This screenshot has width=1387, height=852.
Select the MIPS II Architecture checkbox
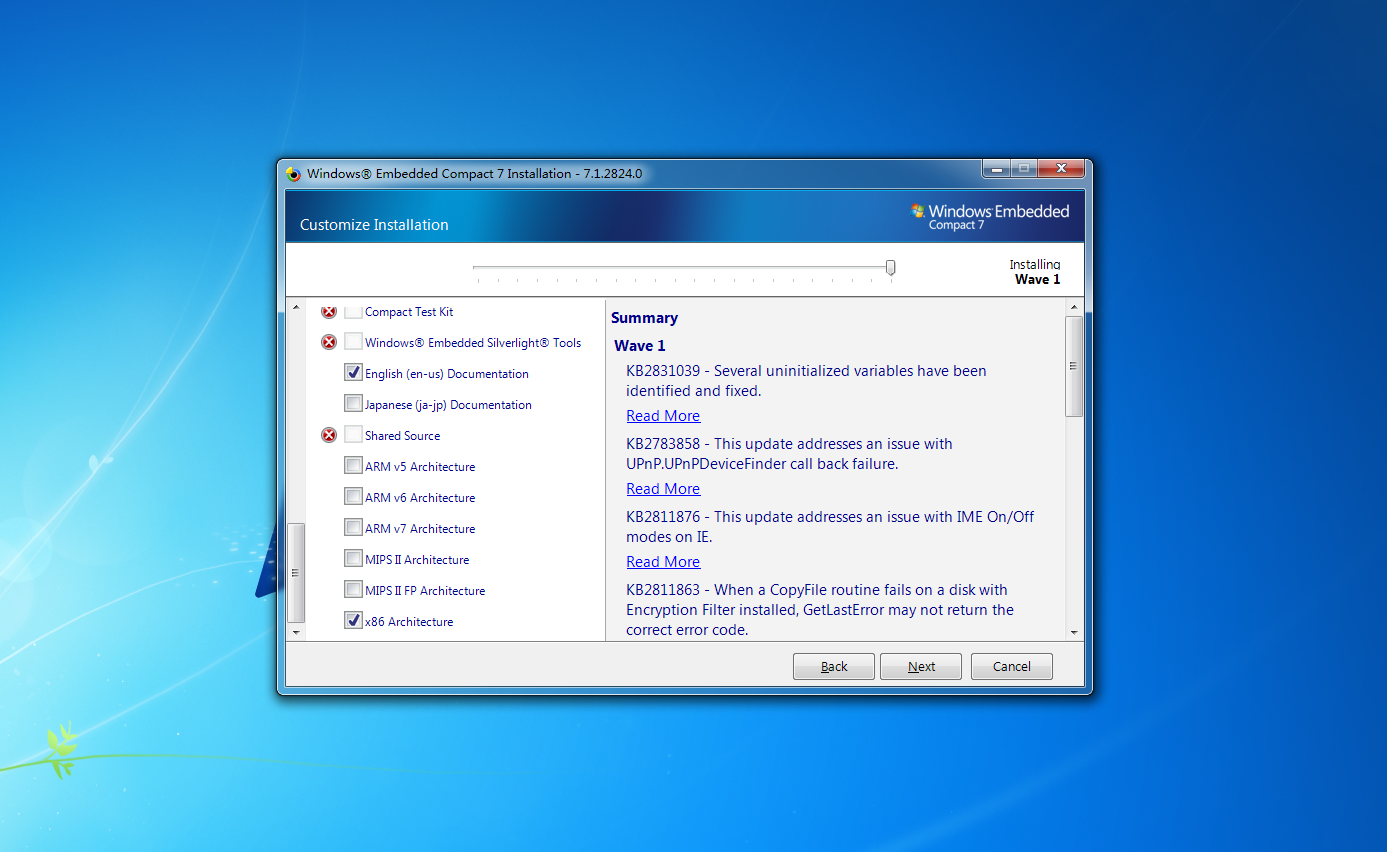pos(353,559)
